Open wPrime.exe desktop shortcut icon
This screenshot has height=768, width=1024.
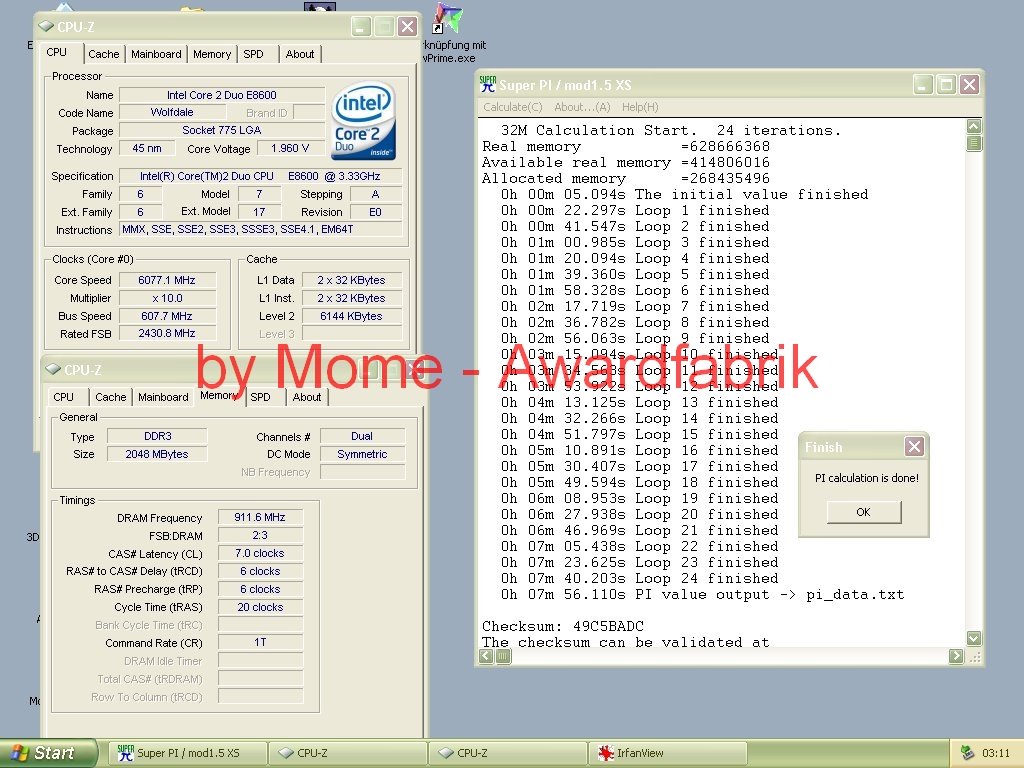(448, 18)
